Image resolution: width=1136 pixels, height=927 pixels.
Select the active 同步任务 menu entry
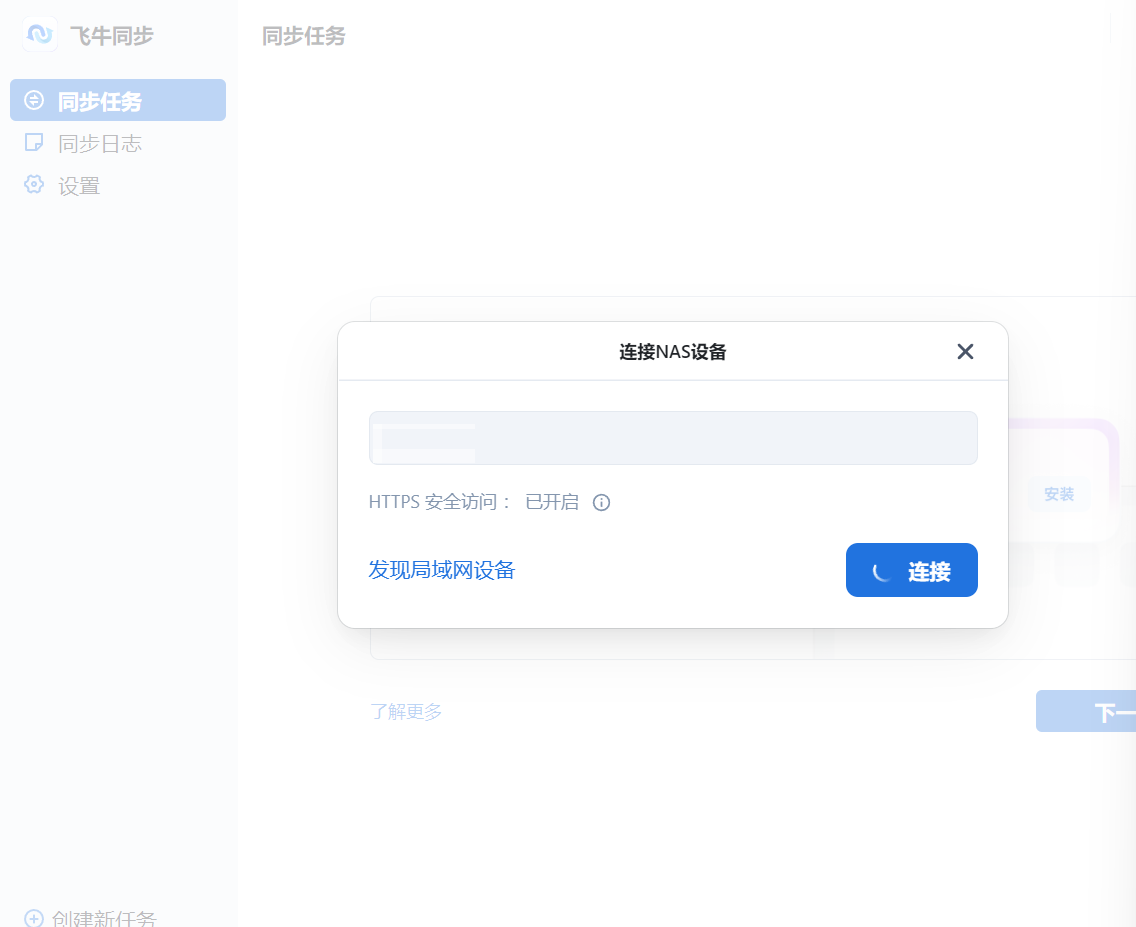point(100,100)
